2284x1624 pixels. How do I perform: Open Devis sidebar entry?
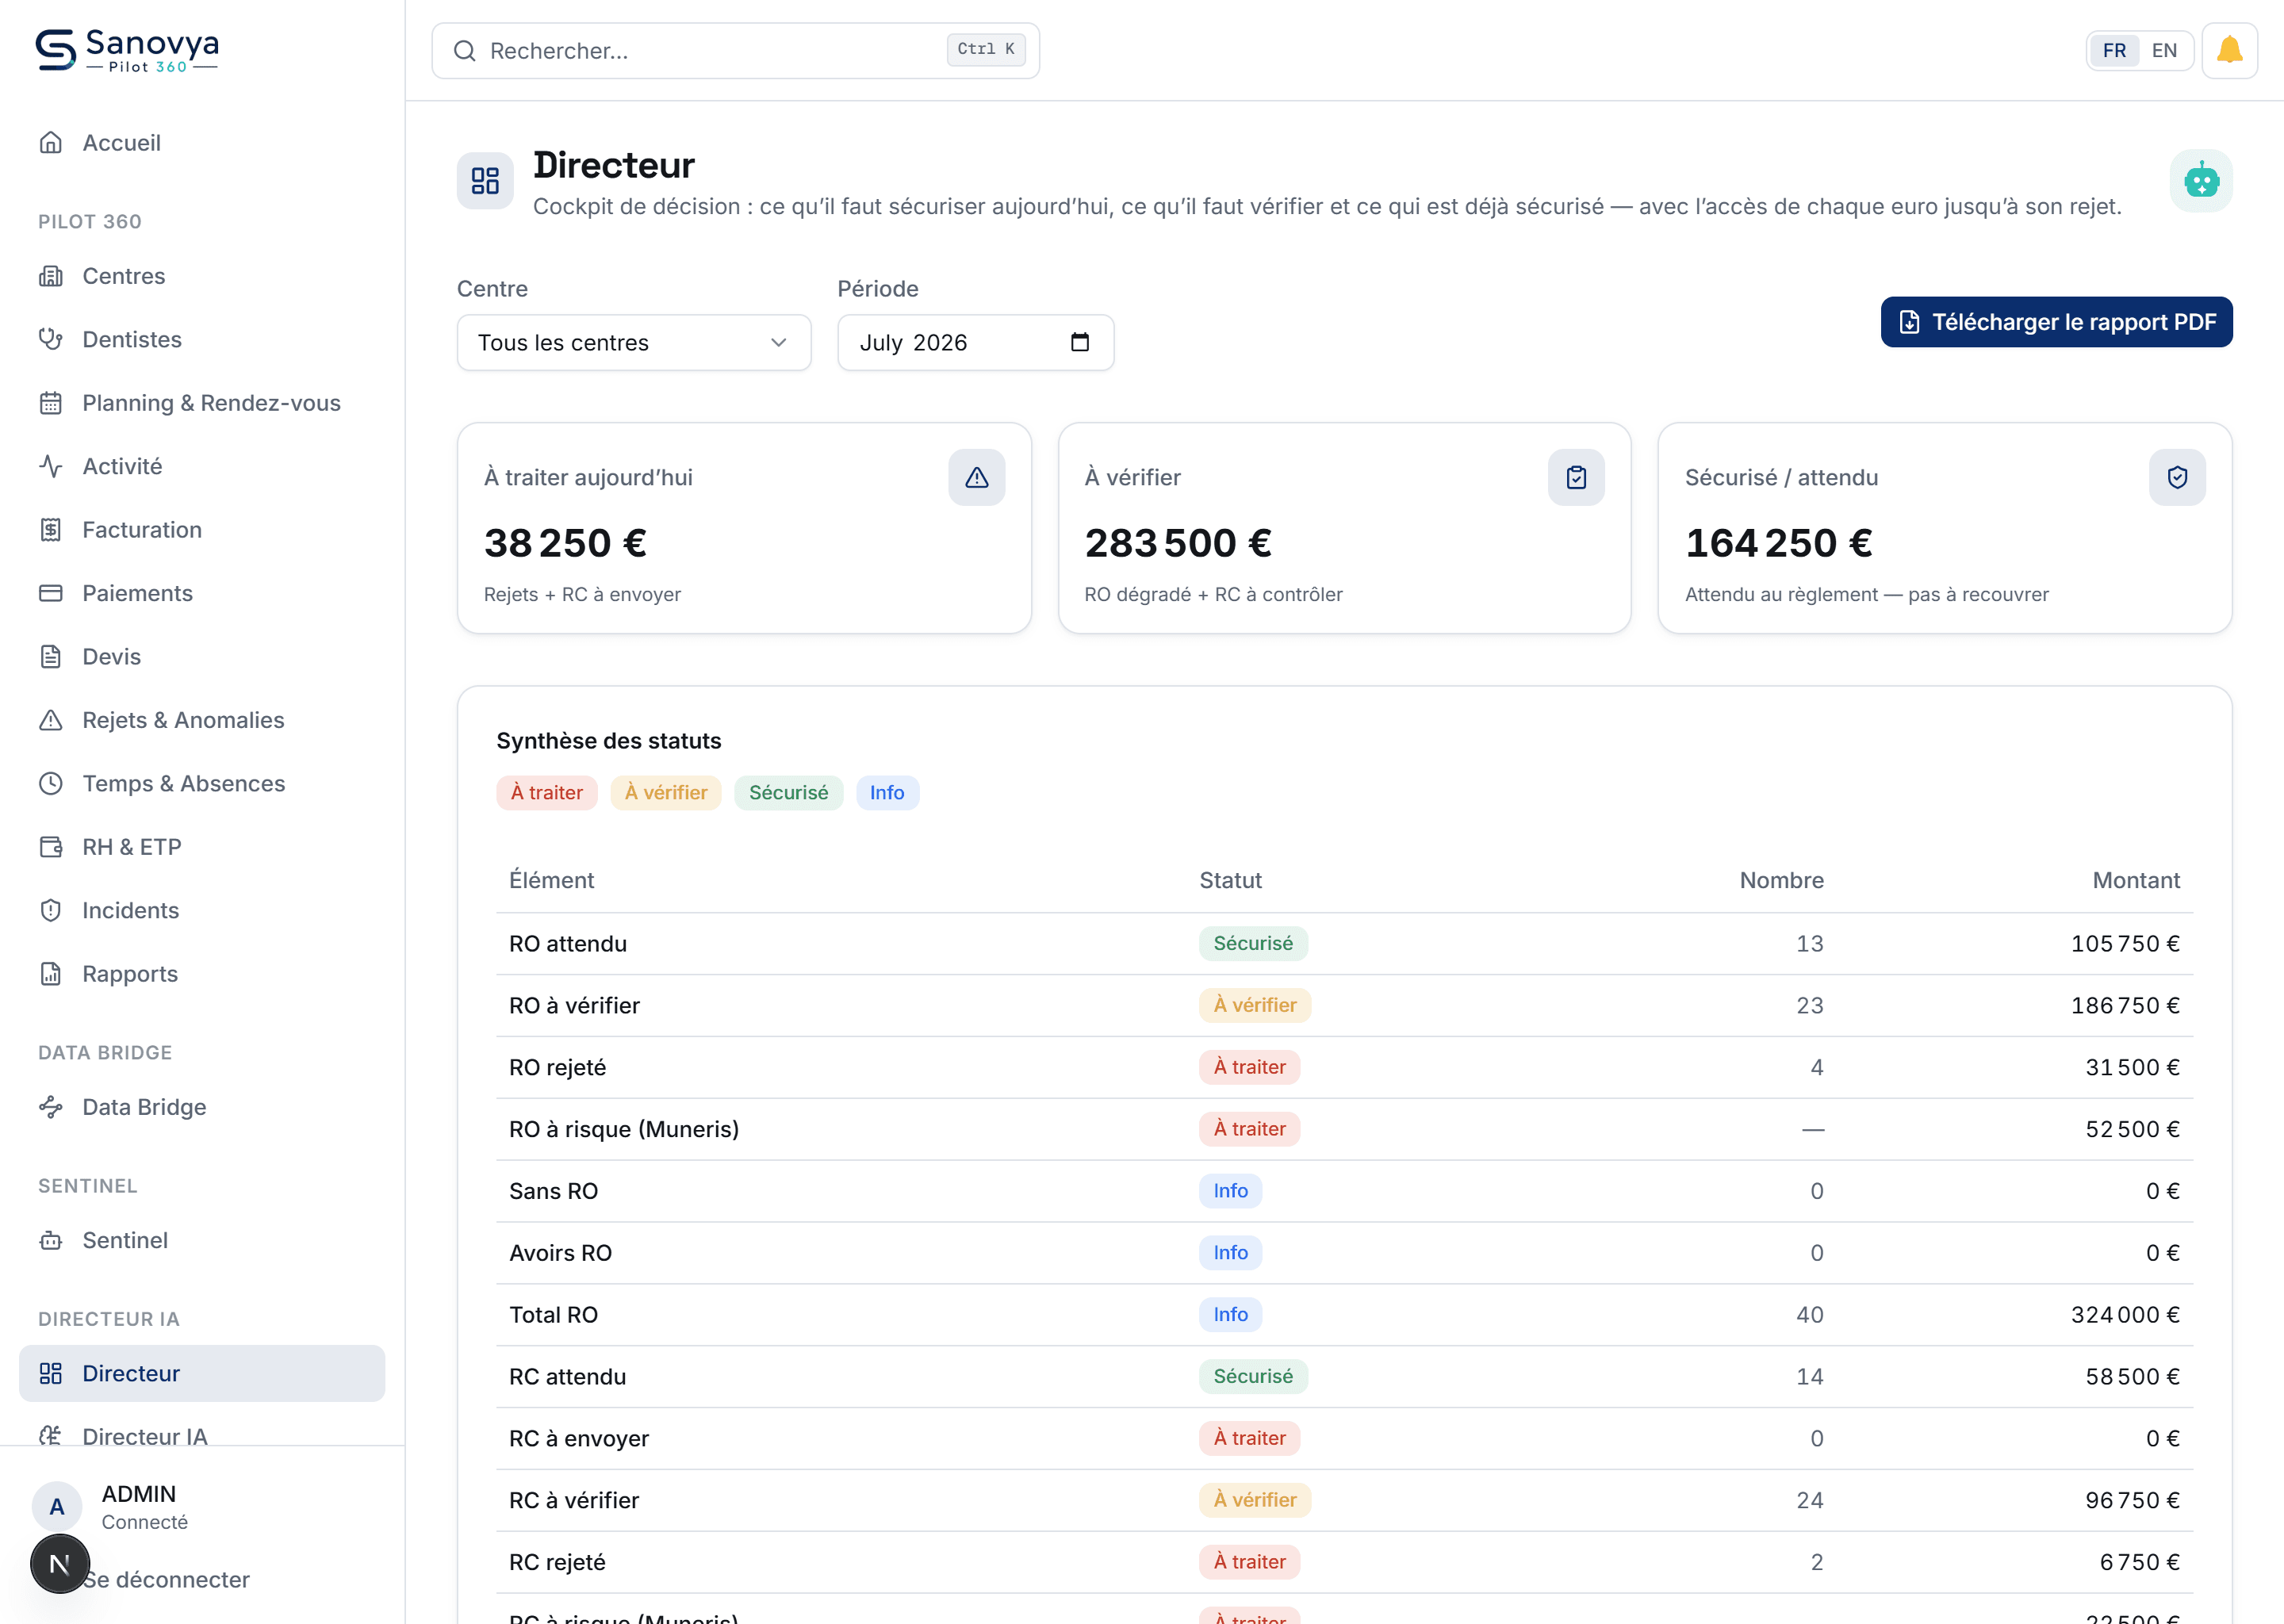click(x=202, y=657)
